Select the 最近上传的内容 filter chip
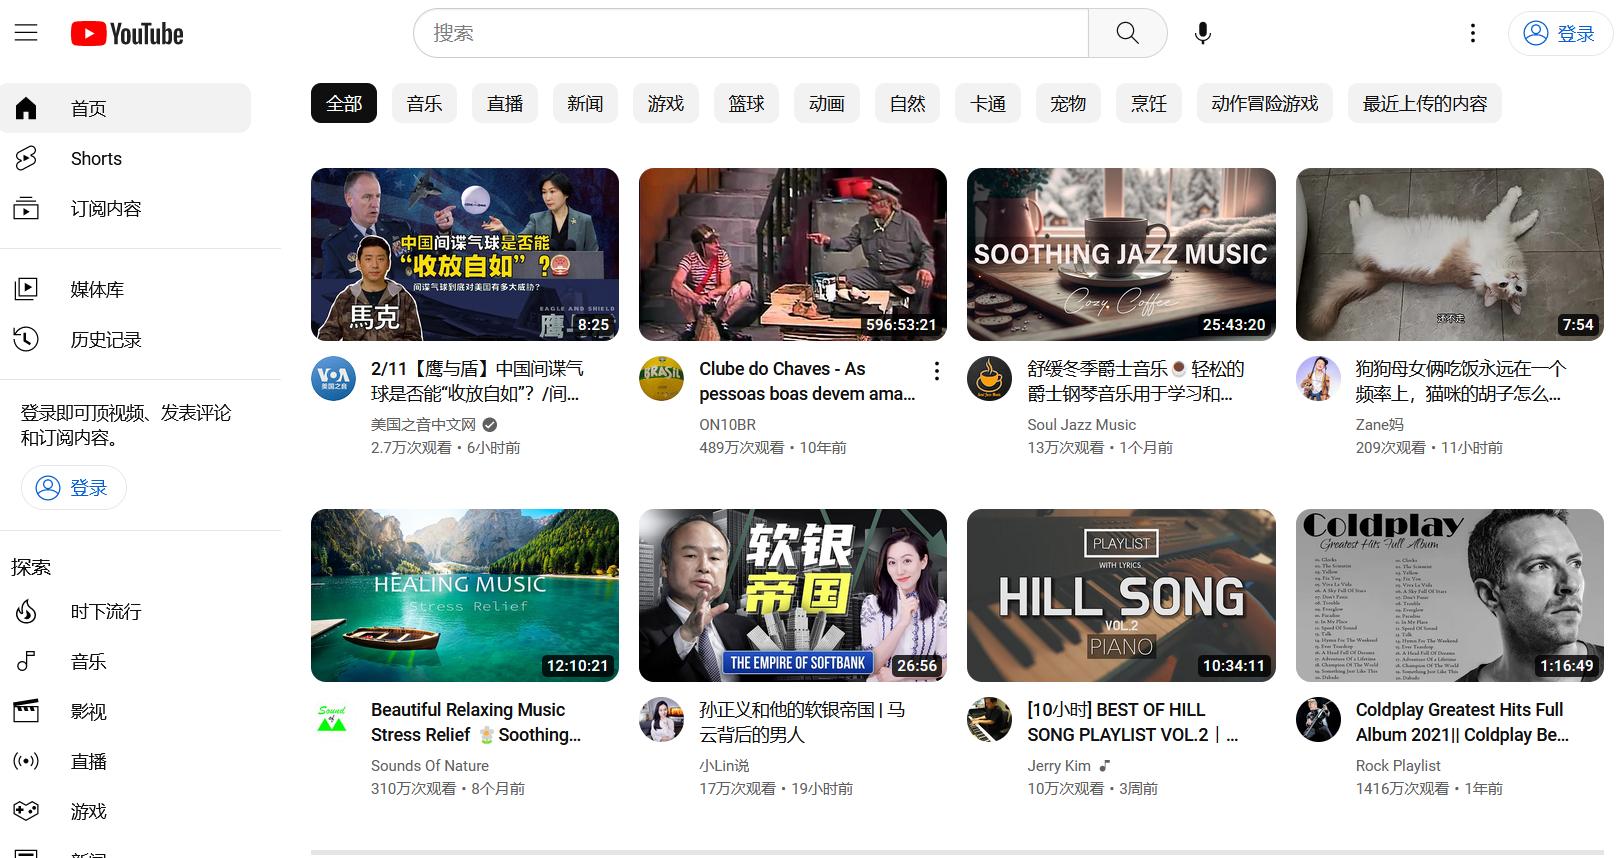Viewport: 1616px width, 858px height. (1425, 103)
